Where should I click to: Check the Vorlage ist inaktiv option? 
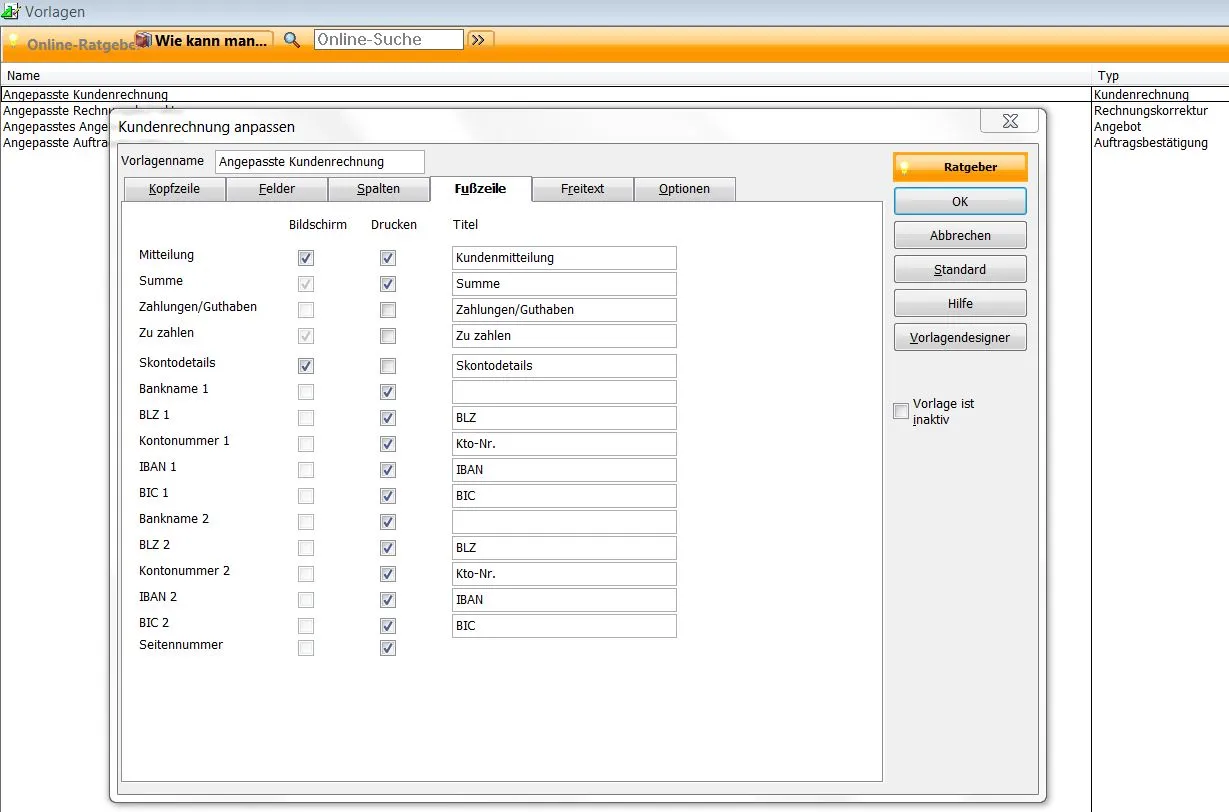[x=900, y=411]
